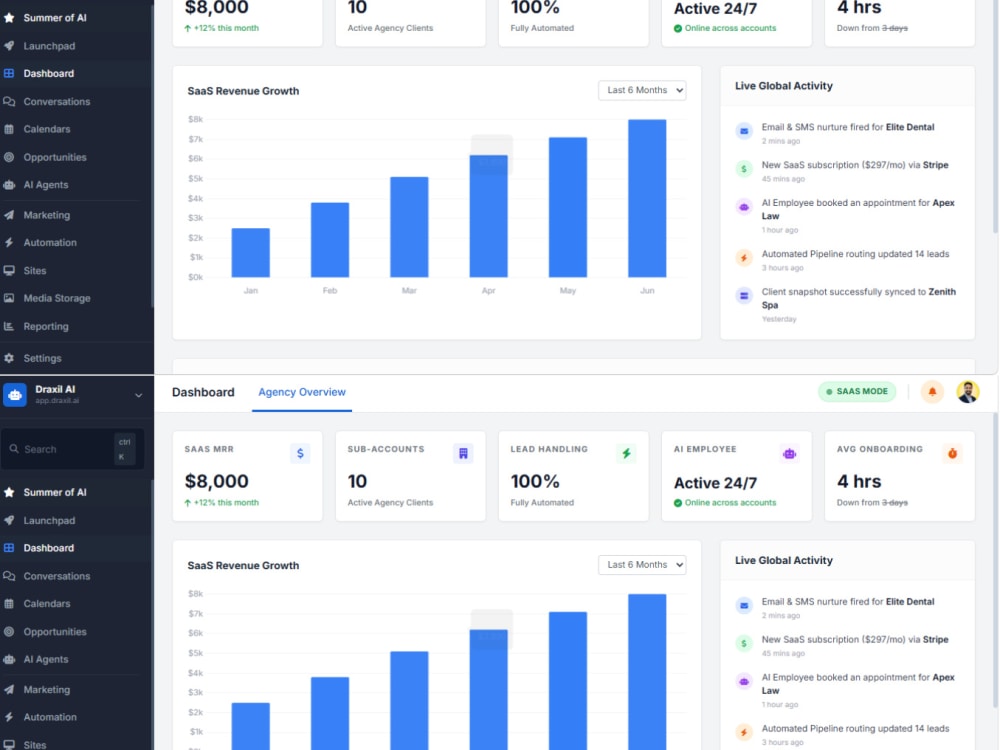
Task: Click the Dashboard heading beside Agency Overview
Action: pyautogui.click(x=203, y=392)
